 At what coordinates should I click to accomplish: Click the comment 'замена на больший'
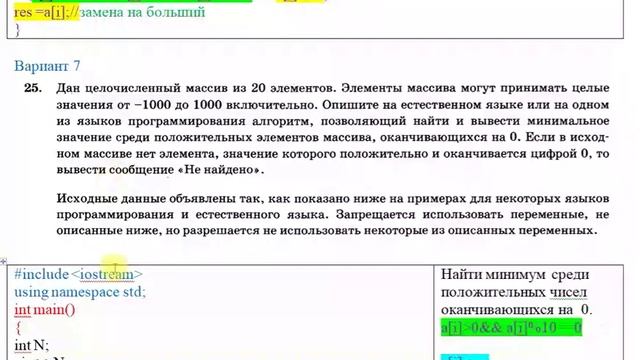(142, 12)
